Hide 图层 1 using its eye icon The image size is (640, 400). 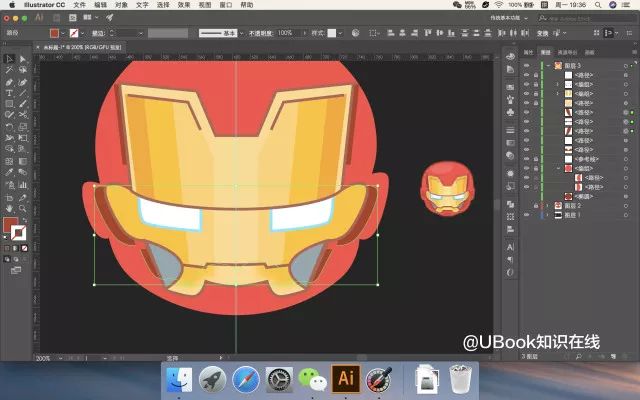click(527, 215)
